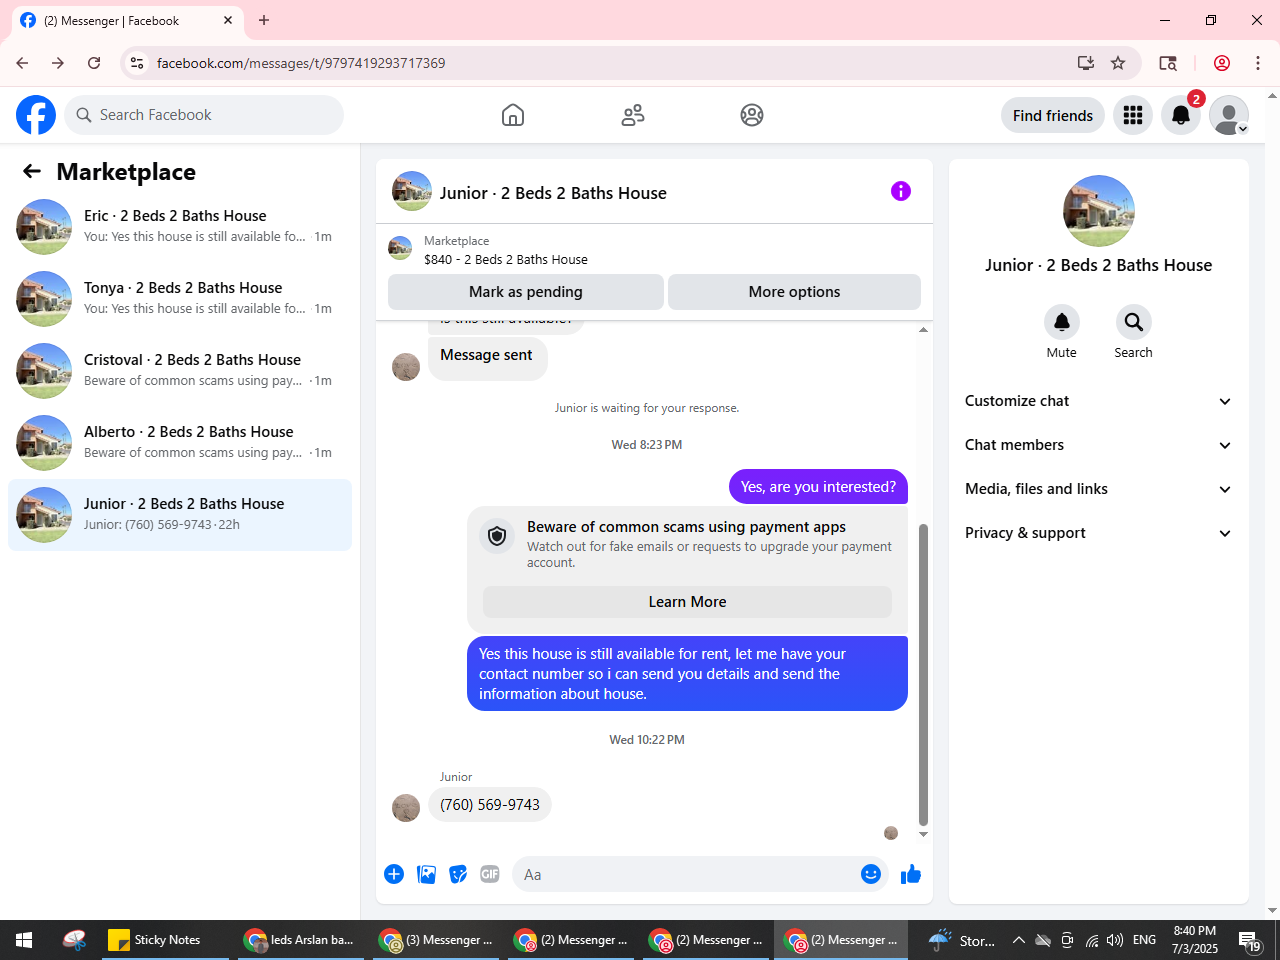This screenshot has width=1280, height=960.
Task: Open Tonya 2 Beds 2 Baths conversation
Action: click(x=180, y=299)
